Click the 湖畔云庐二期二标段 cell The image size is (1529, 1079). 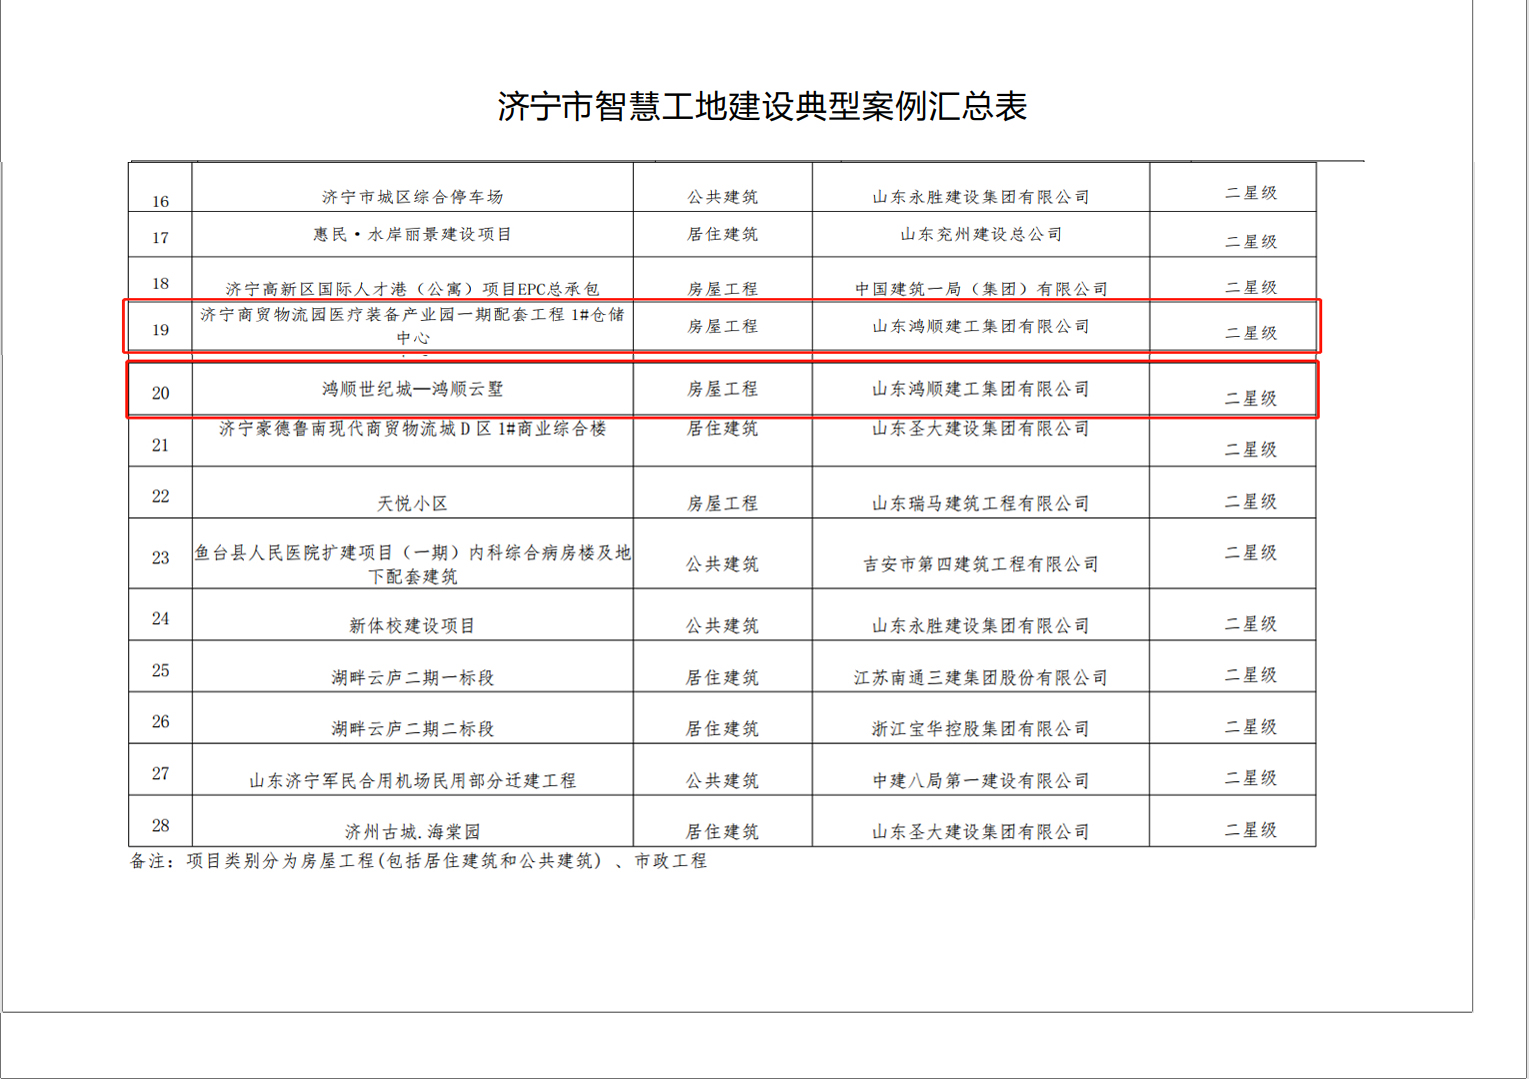coord(412,729)
